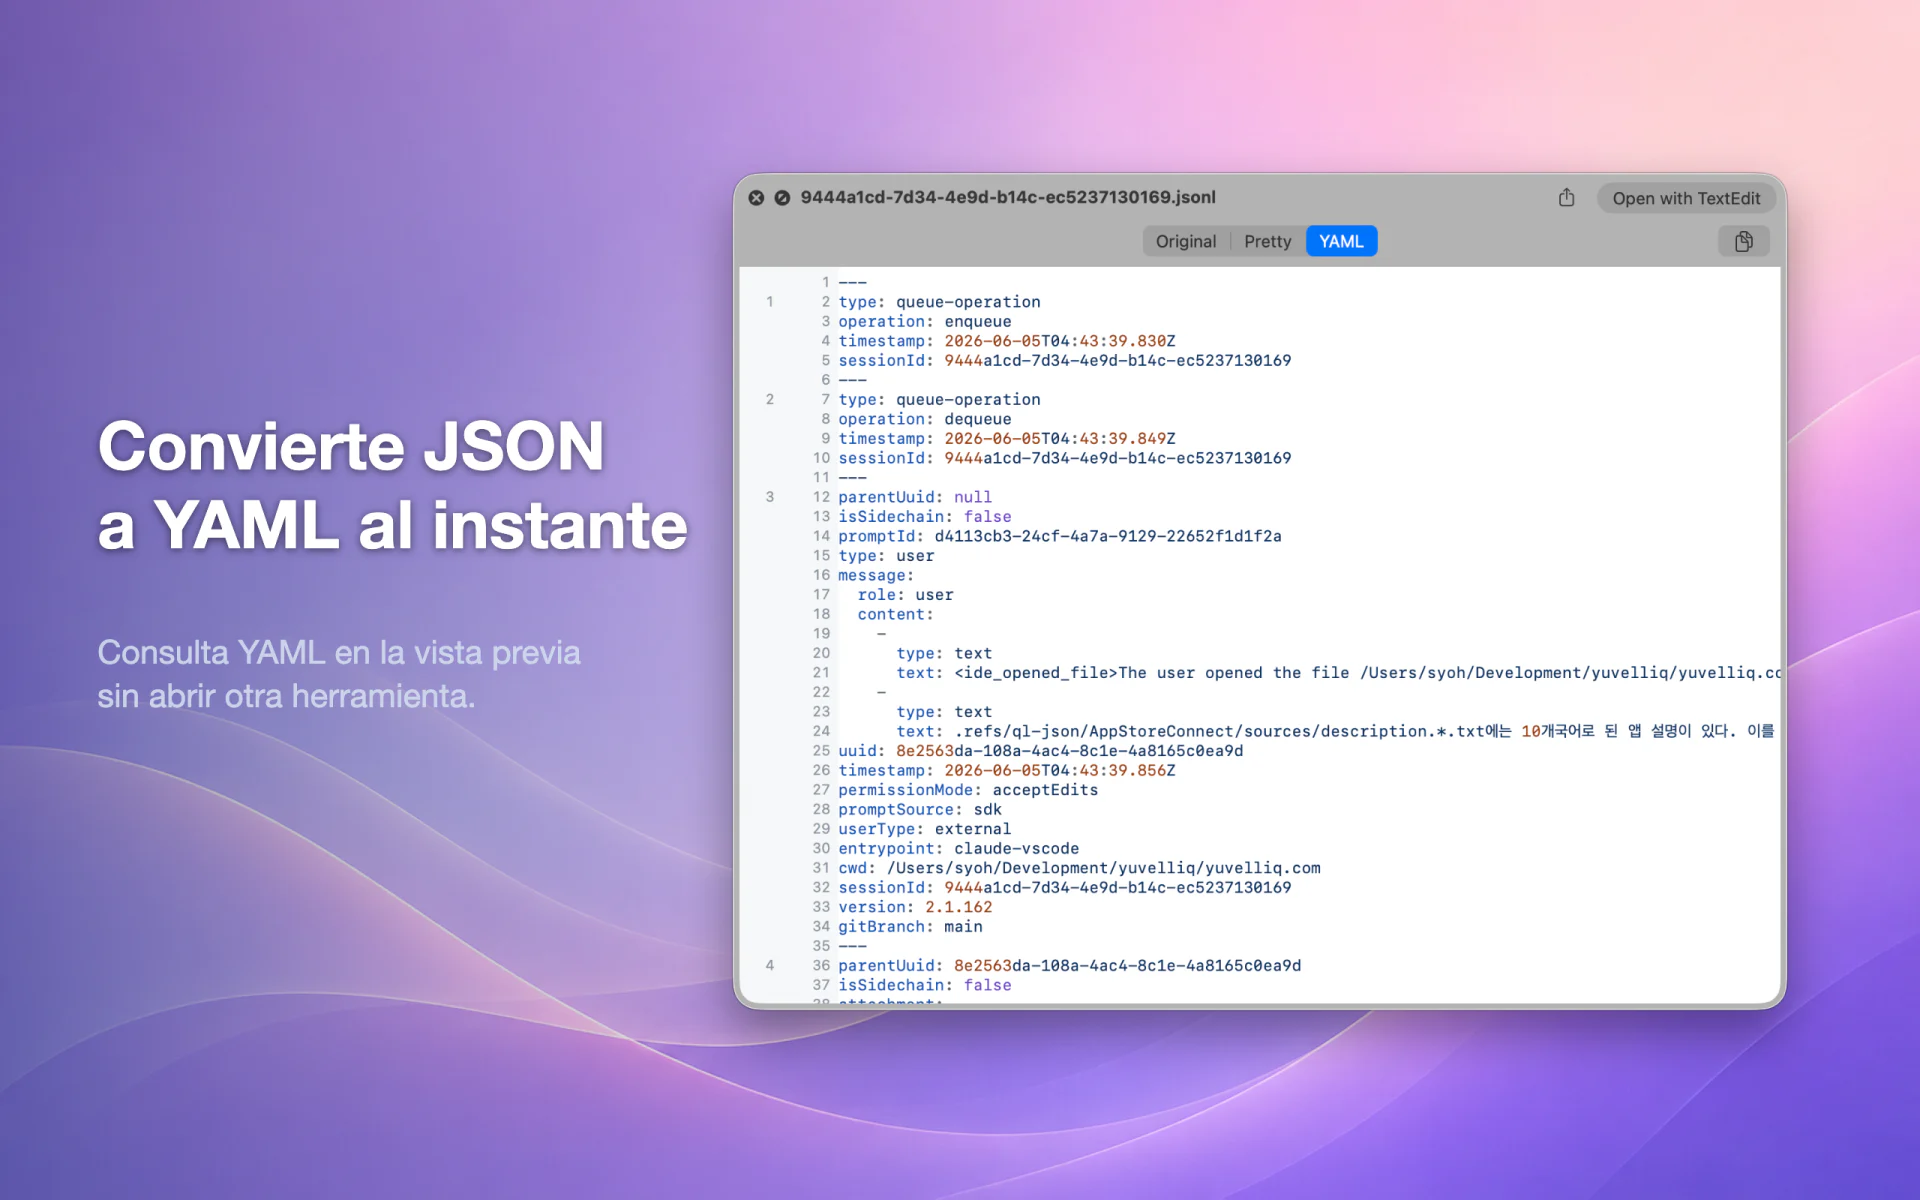Click line 36 parentUuid 8e2563da value
Screen dimensions: 1920x1200
coord(1127,966)
